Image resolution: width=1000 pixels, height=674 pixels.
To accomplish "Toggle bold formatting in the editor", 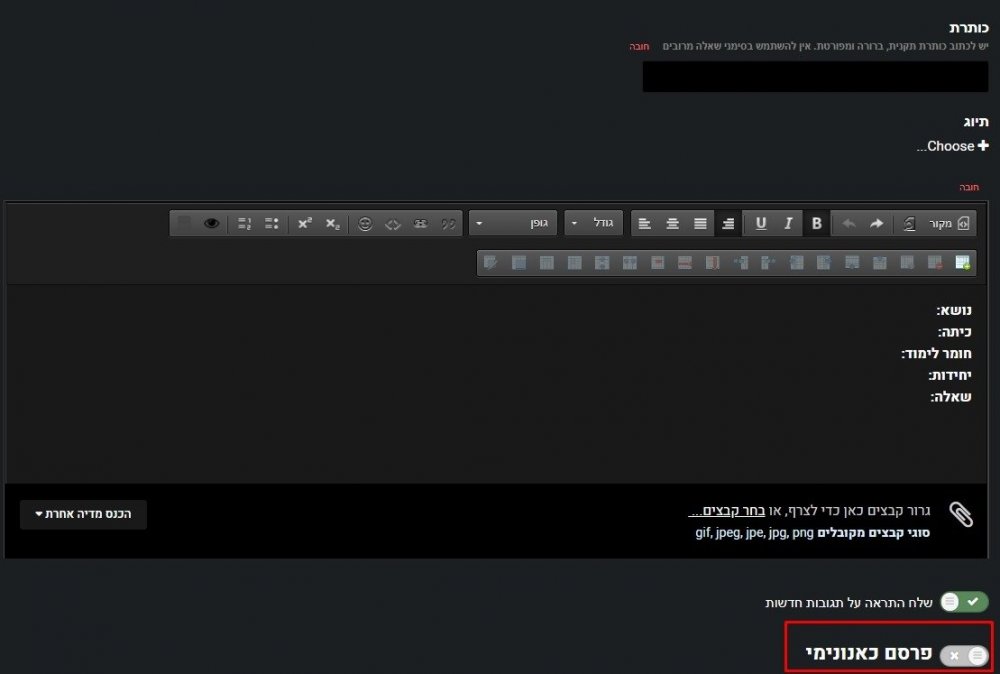I will coord(816,223).
